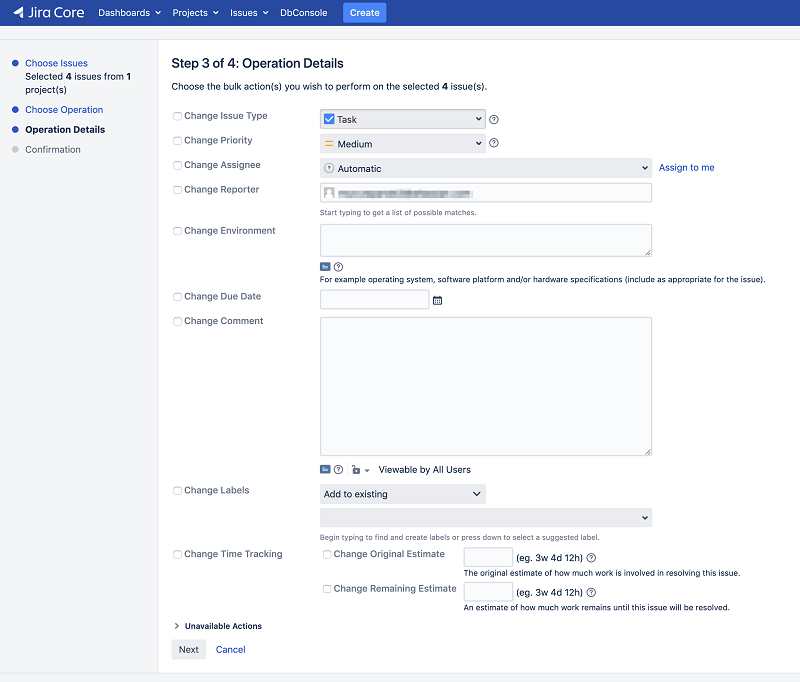Open the comment visibility lock icon
This screenshot has width=800, height=682.
(x=357, y=470)
